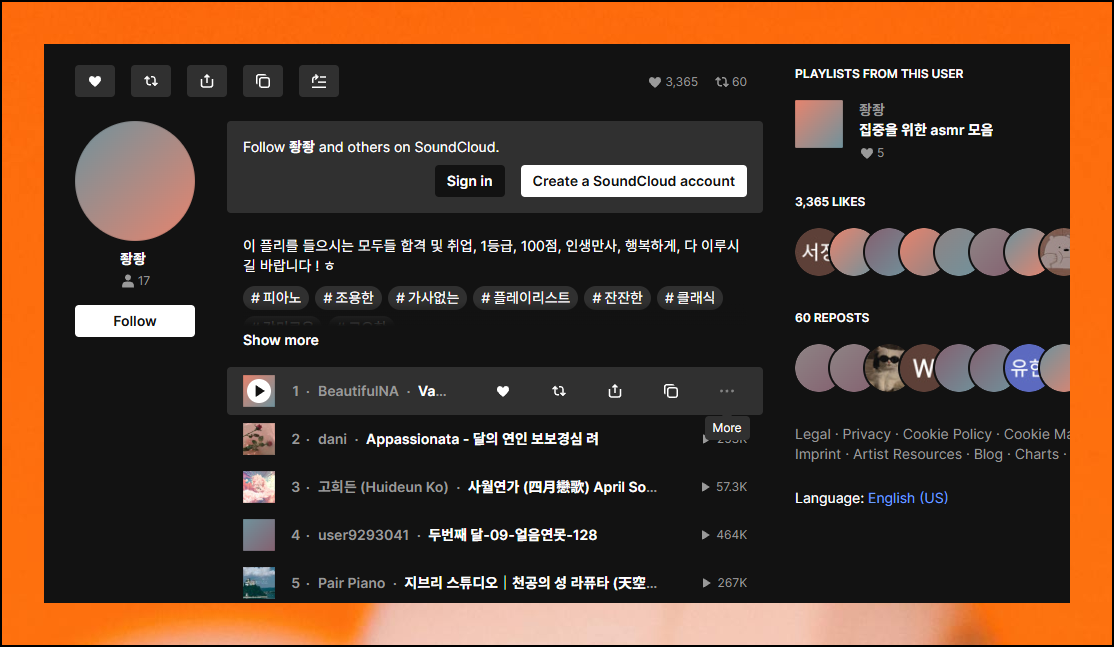Viewport: 1114px width, 647px height.
Task: Open the 짬짱 user avatar
Action: point(135,181)
